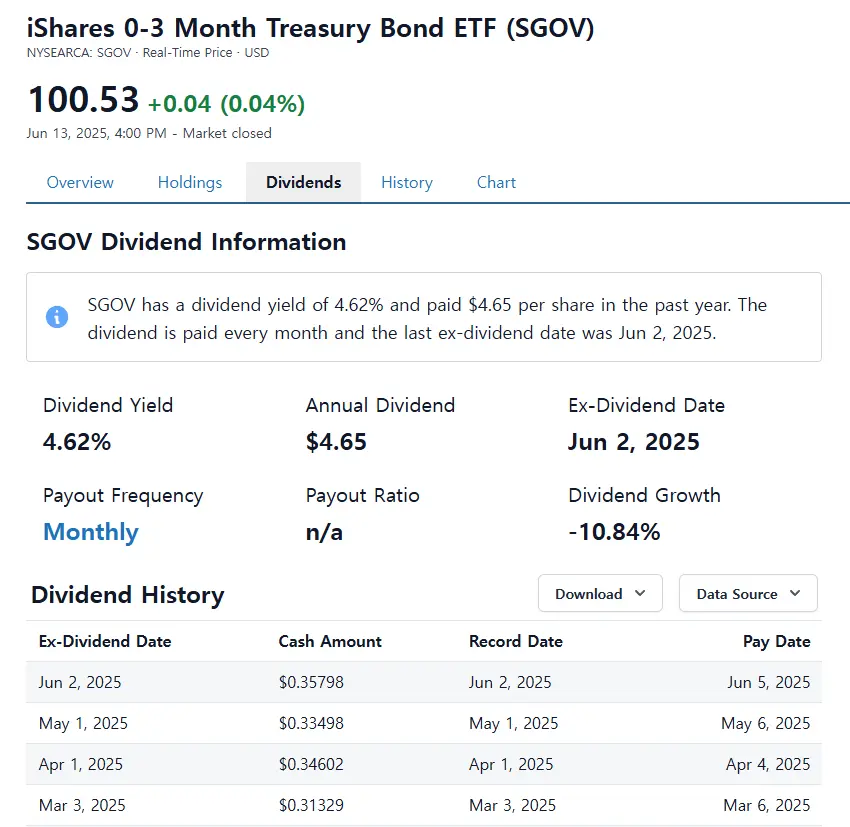The width and height of the screenshot is (850, 827).
Task: Go to the History tab
Action: click(x=407, y=183)
